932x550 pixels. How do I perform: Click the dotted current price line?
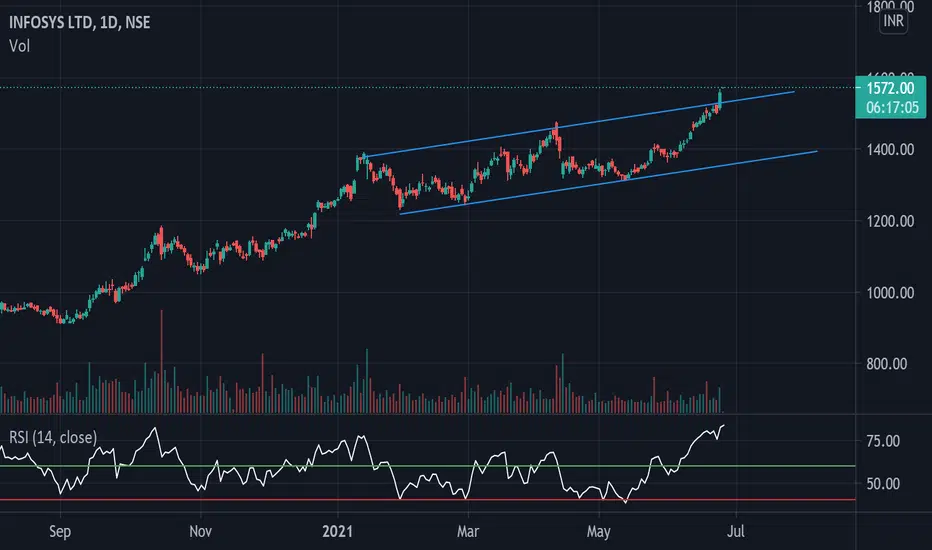(427, 88)
